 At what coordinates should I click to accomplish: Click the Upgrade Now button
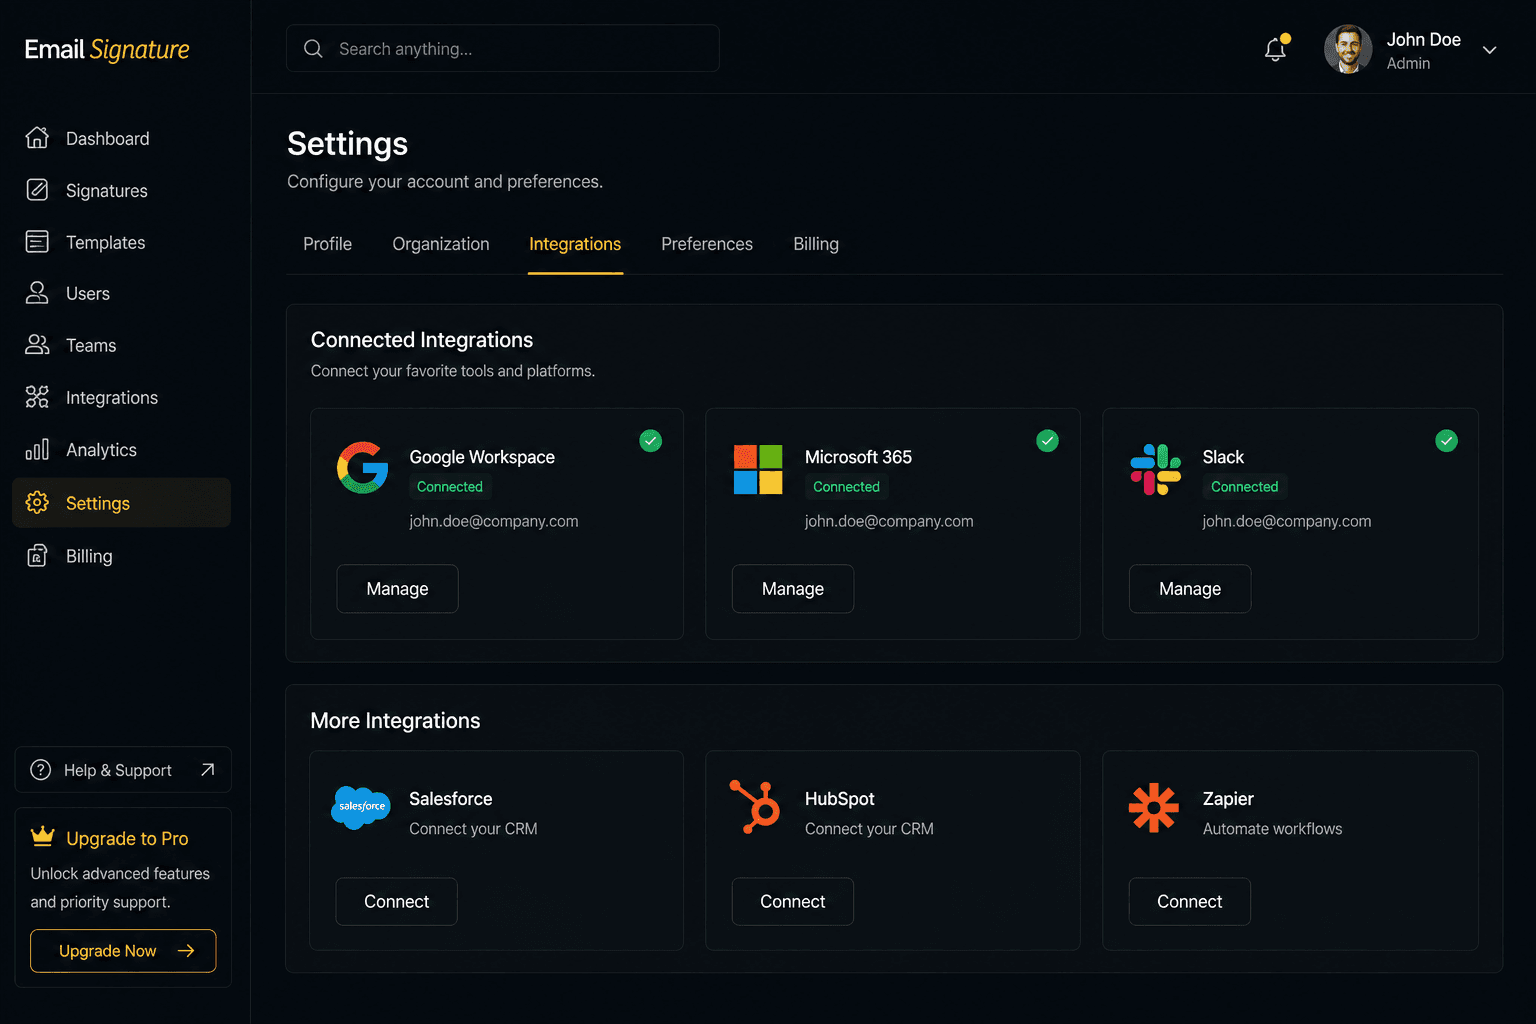(123, 951)
